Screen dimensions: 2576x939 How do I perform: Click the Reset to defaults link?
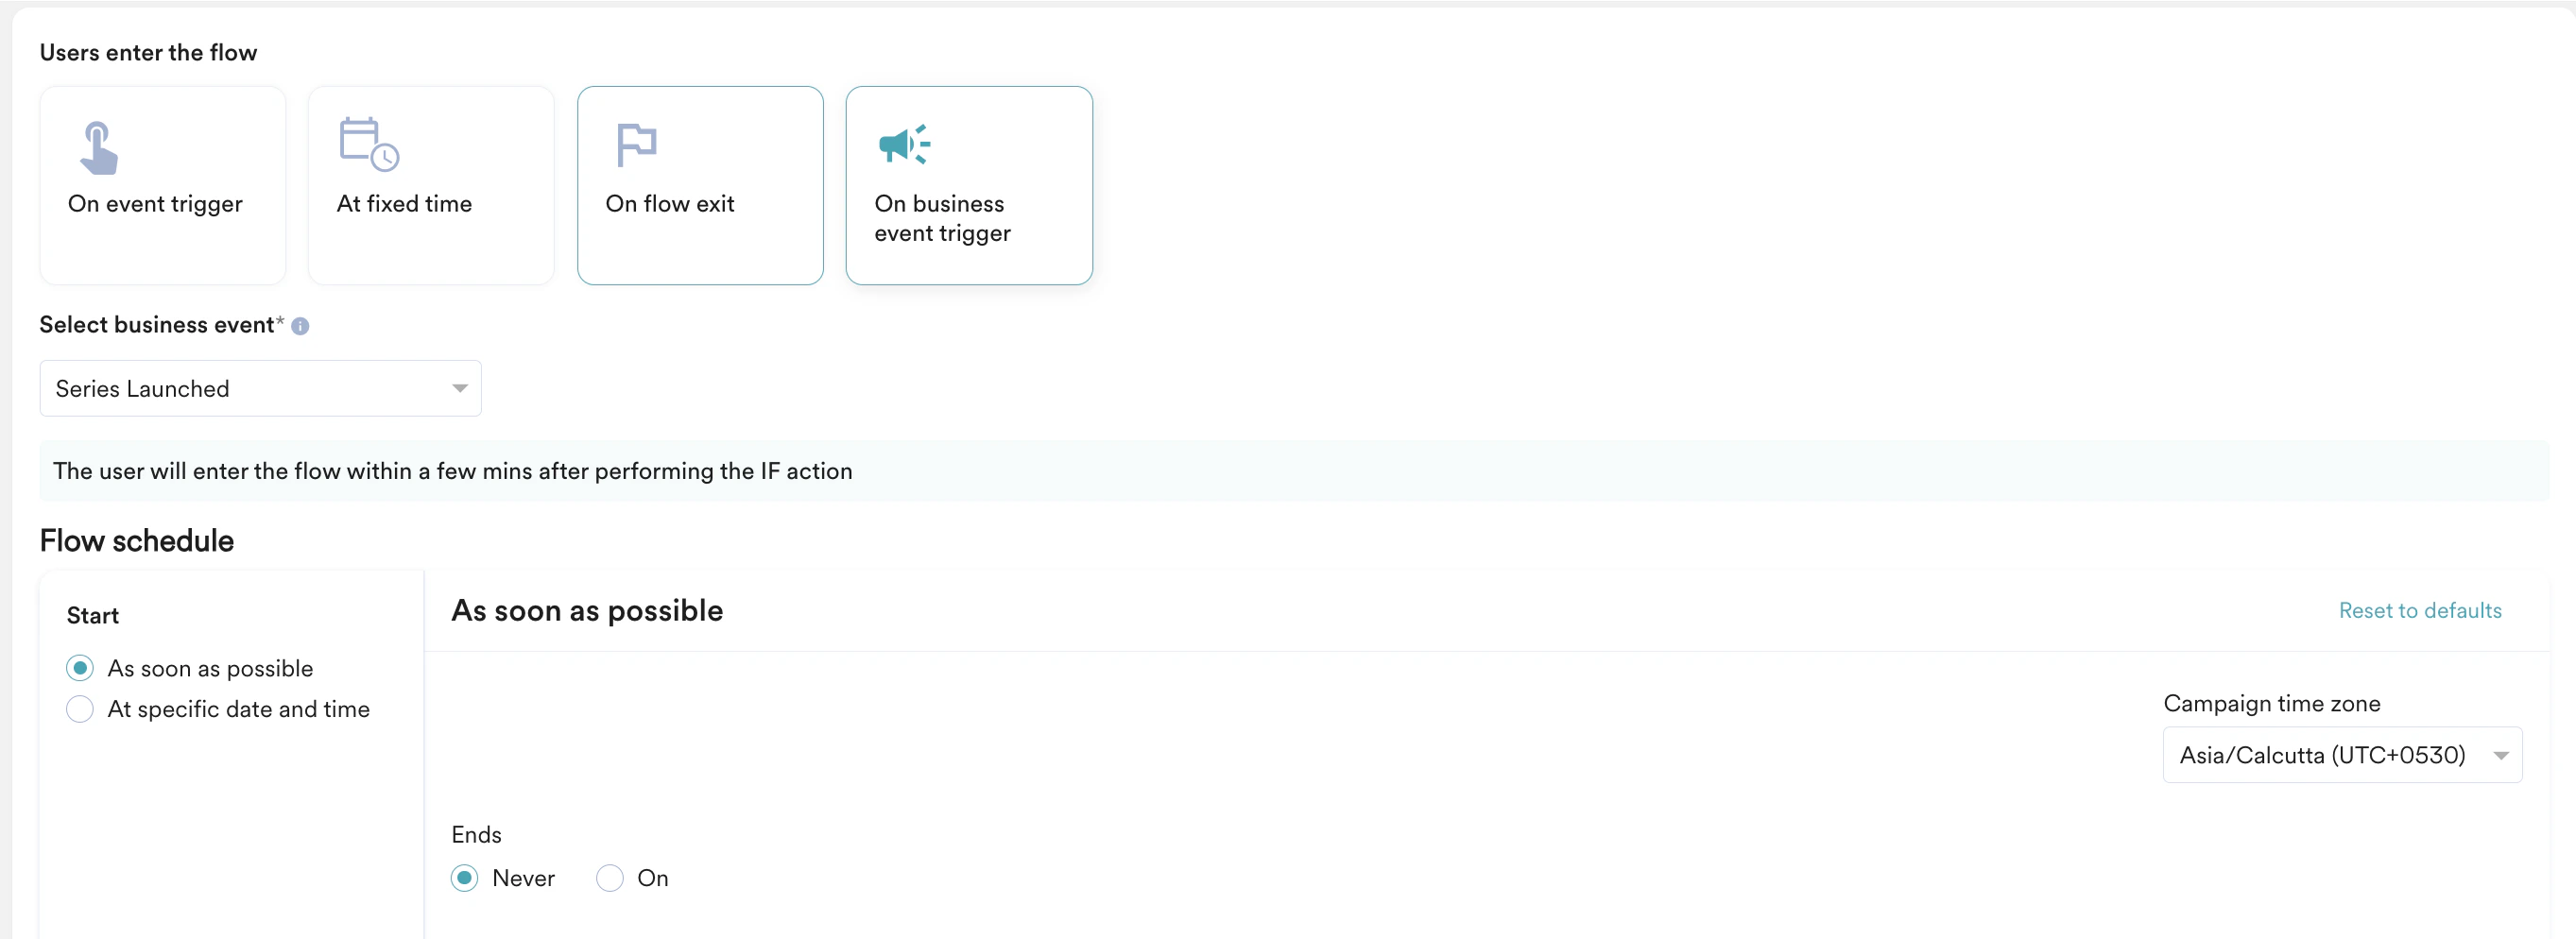pos(2420,611)
